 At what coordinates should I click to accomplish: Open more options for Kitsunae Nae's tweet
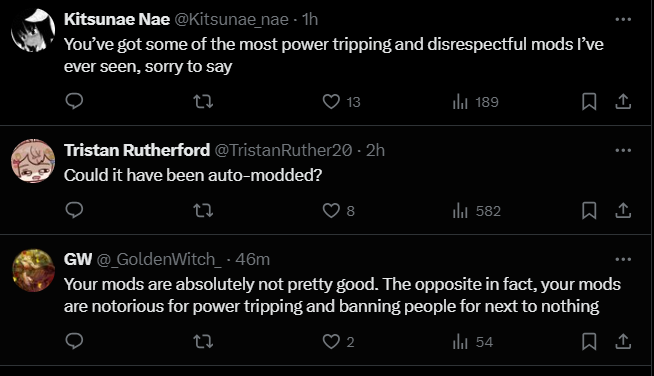[623, 19]
